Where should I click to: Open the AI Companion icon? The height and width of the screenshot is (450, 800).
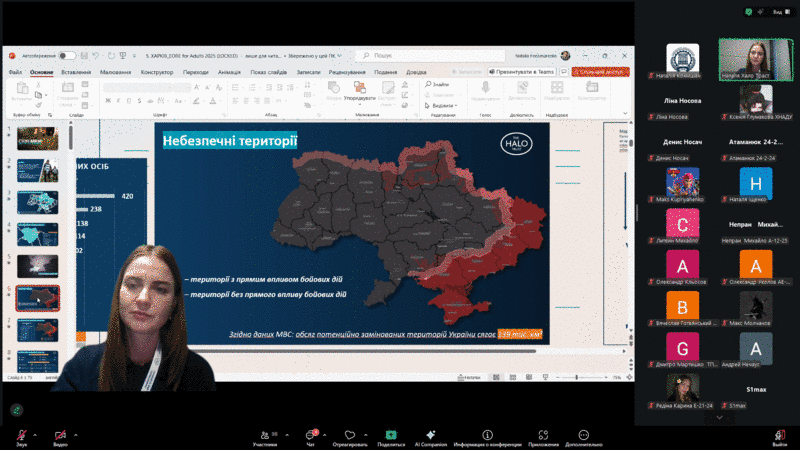click(431, 435)
